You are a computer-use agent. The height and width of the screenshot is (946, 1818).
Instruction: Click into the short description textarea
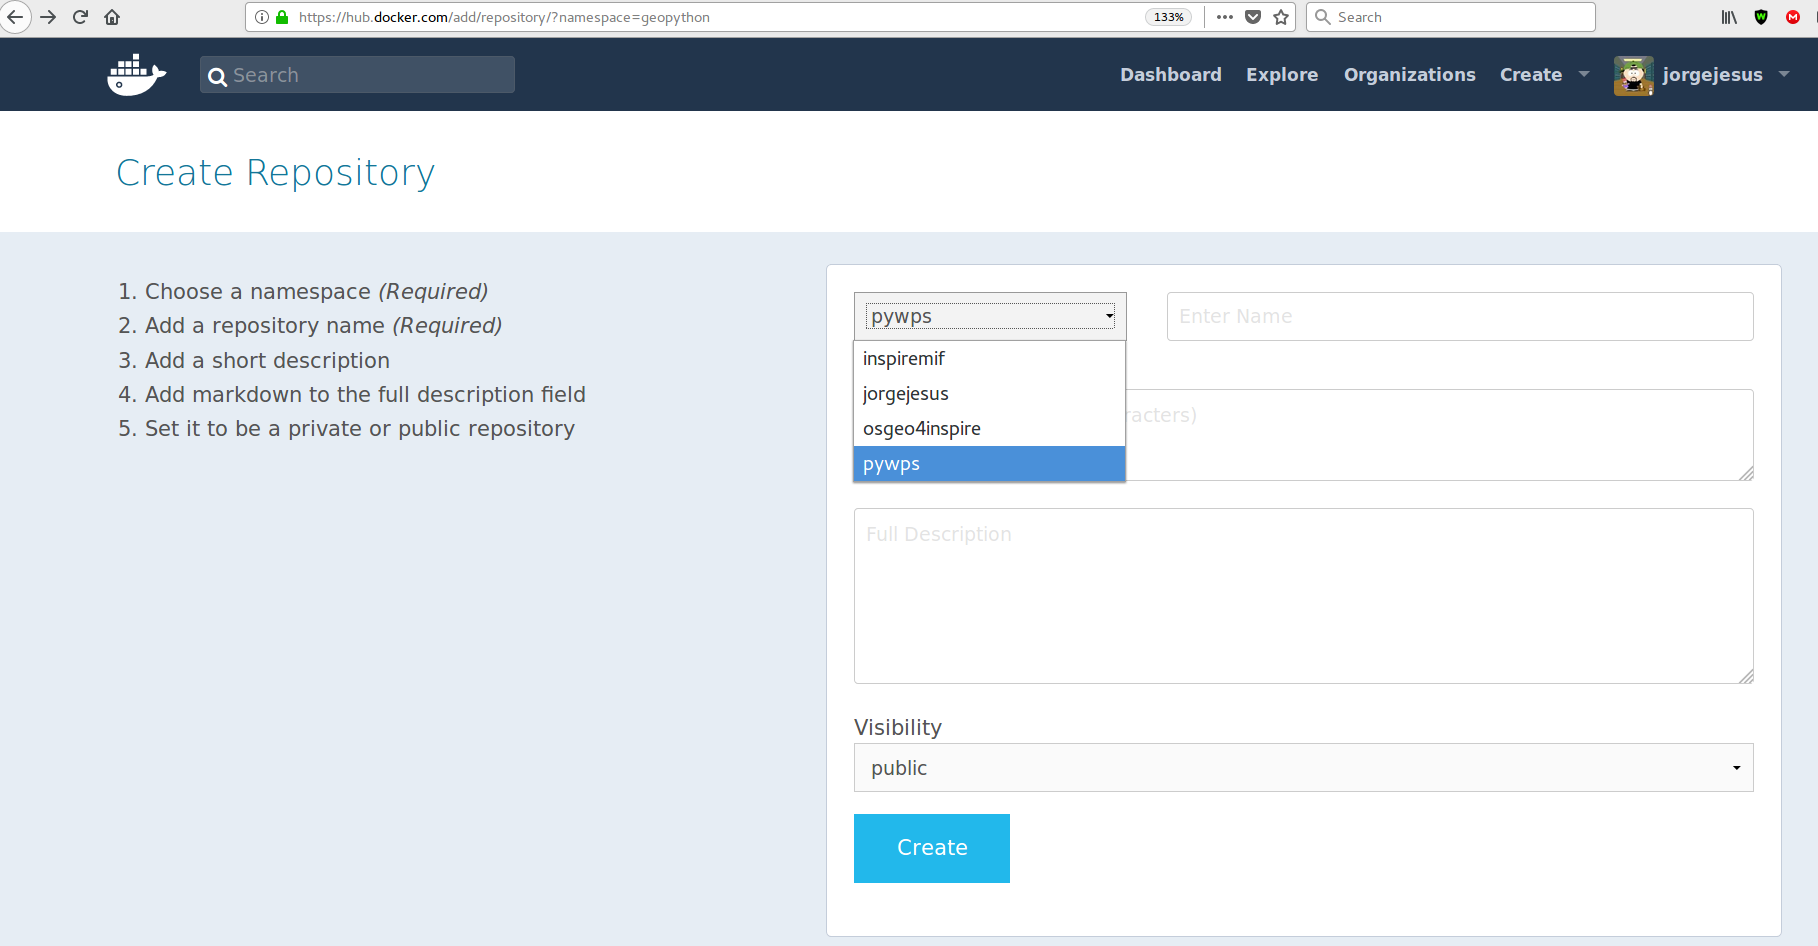pyautogui.click(x=1440, y=435)
